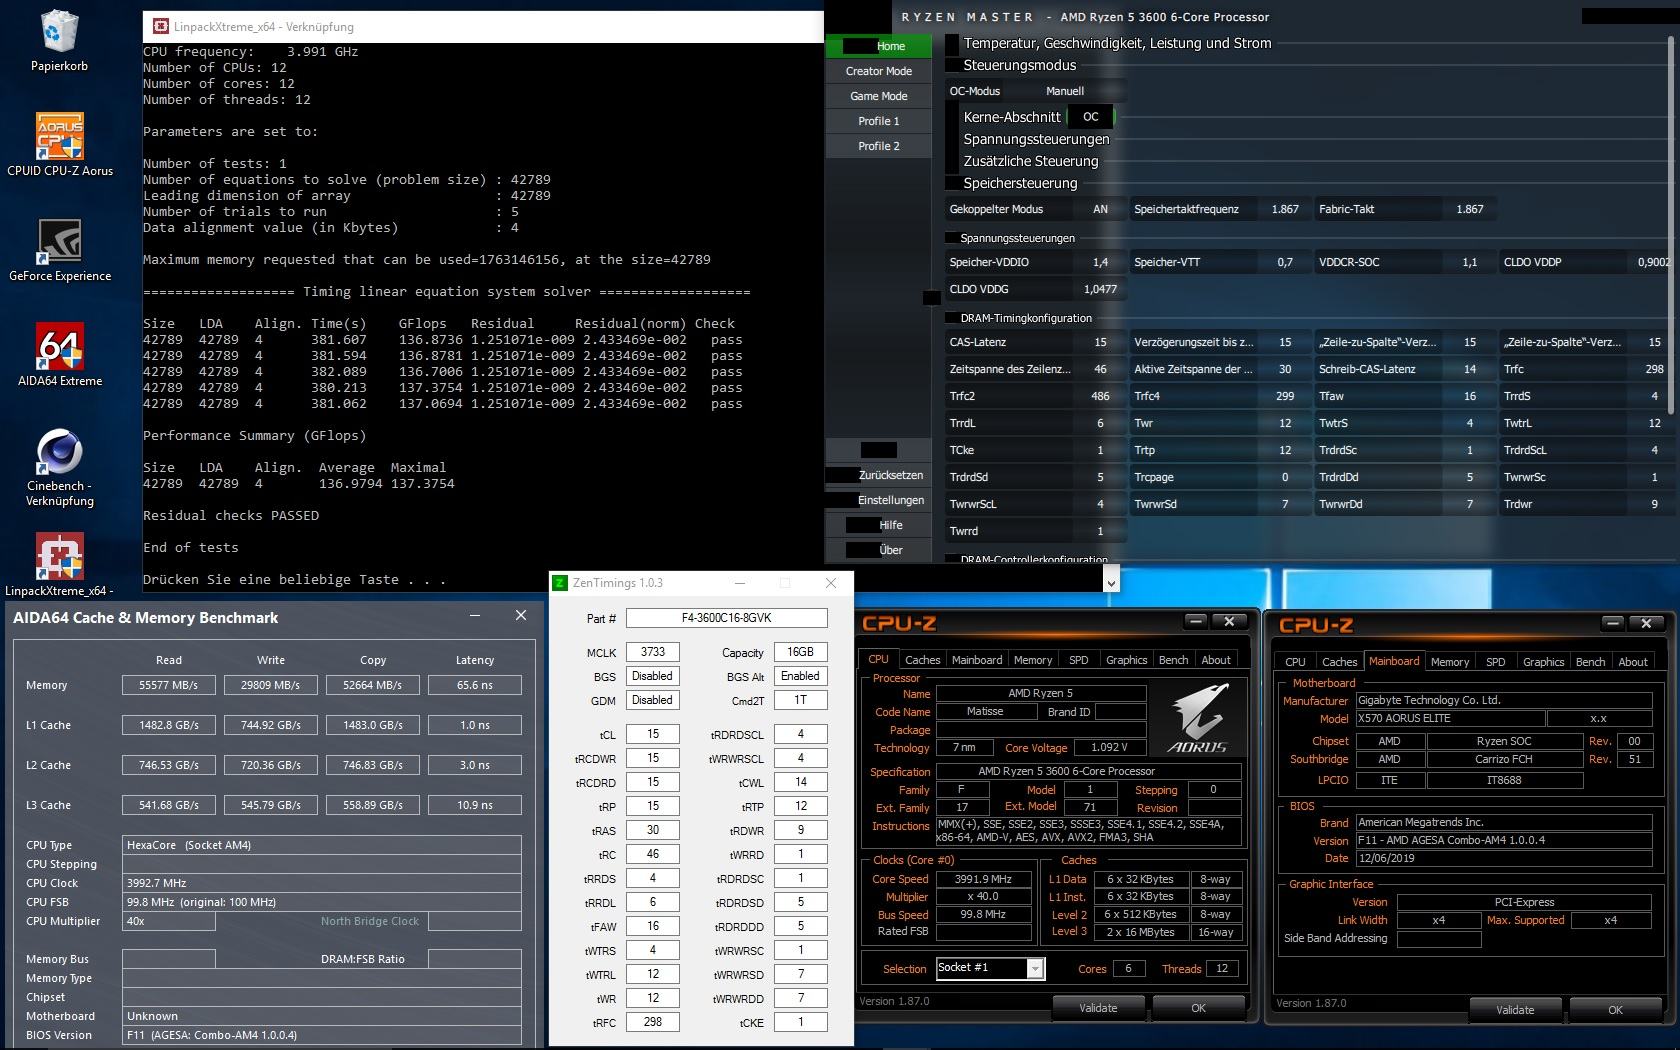Click Zurücksetzen in Ryzen Master sidebar

[879, 475]
